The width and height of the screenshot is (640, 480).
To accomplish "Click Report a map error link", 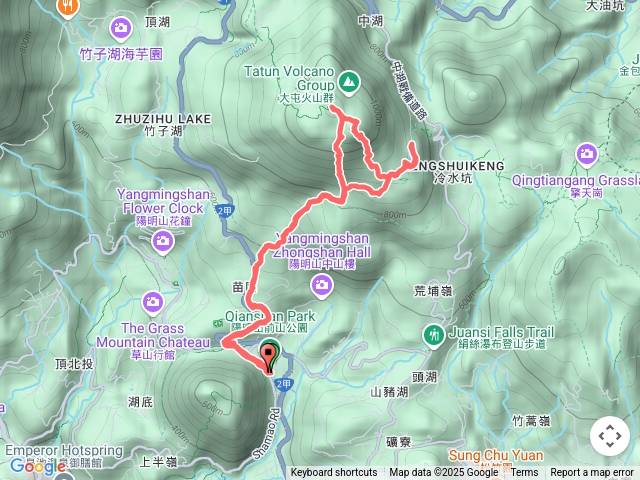I will click(x=591, y=473).
